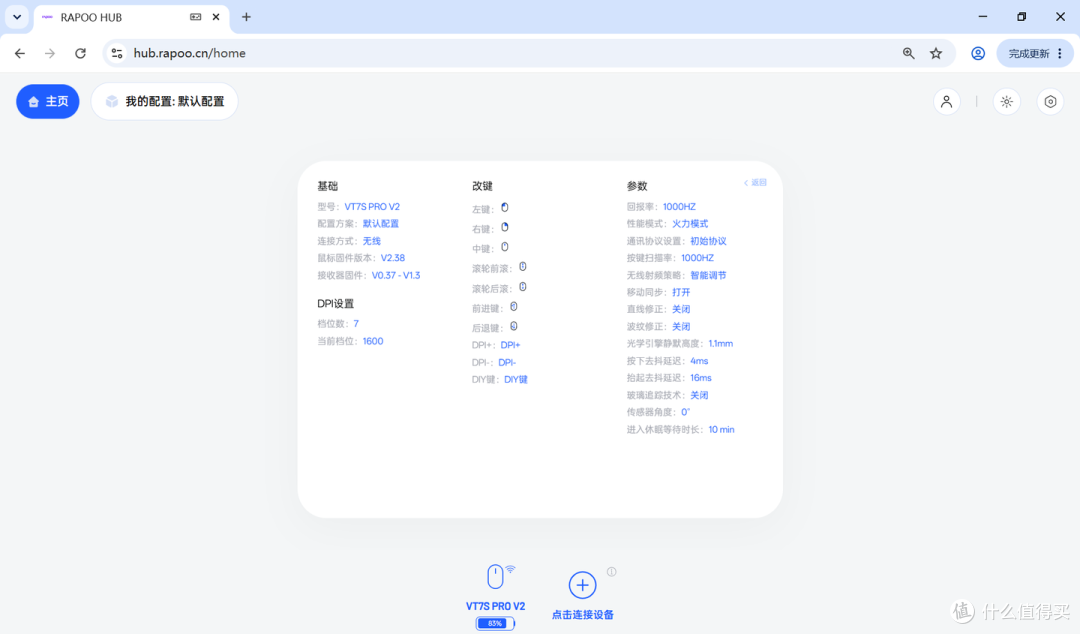Image resolution: width=1080 pixels, height=634 pixels.
Task: Click the lift-off height value 1.1mm
Action: click(x=720, y=343)
